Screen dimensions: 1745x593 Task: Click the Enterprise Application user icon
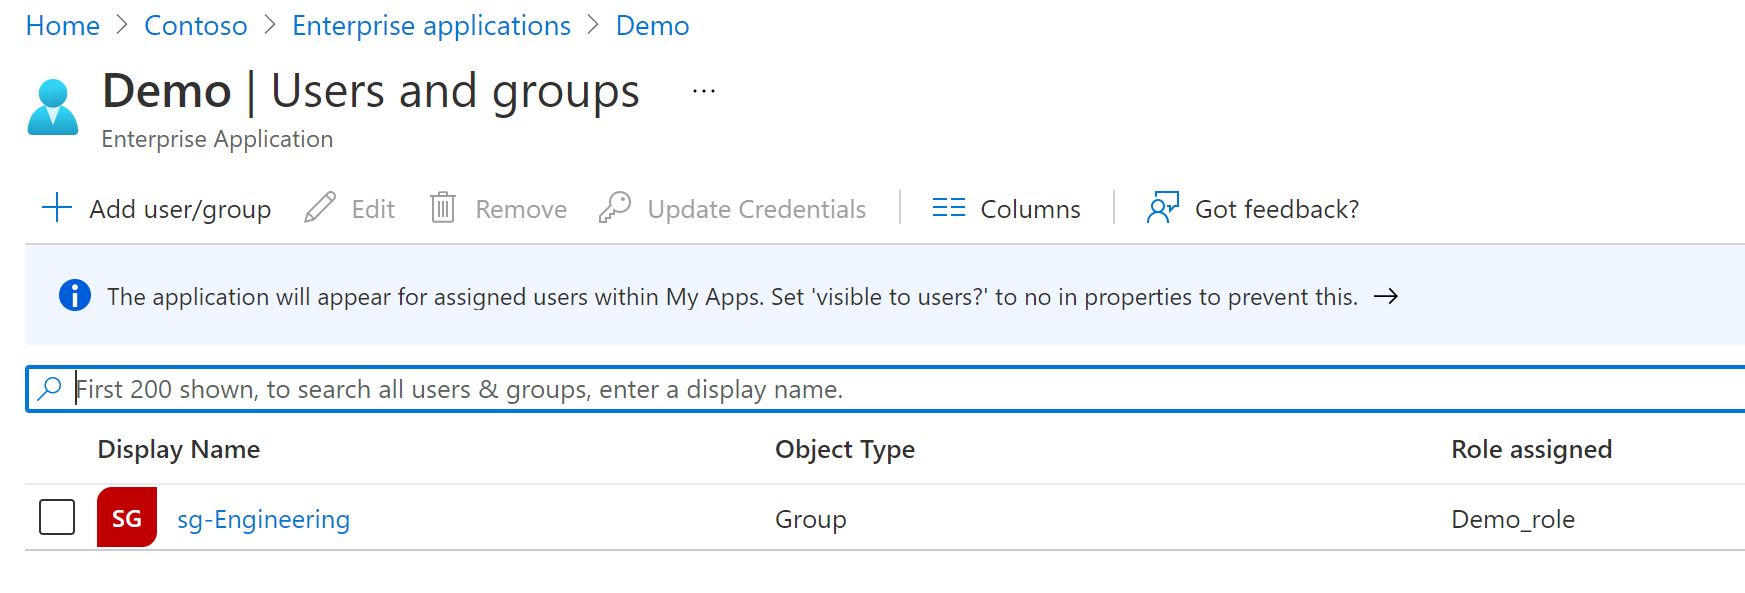[53, 107]
